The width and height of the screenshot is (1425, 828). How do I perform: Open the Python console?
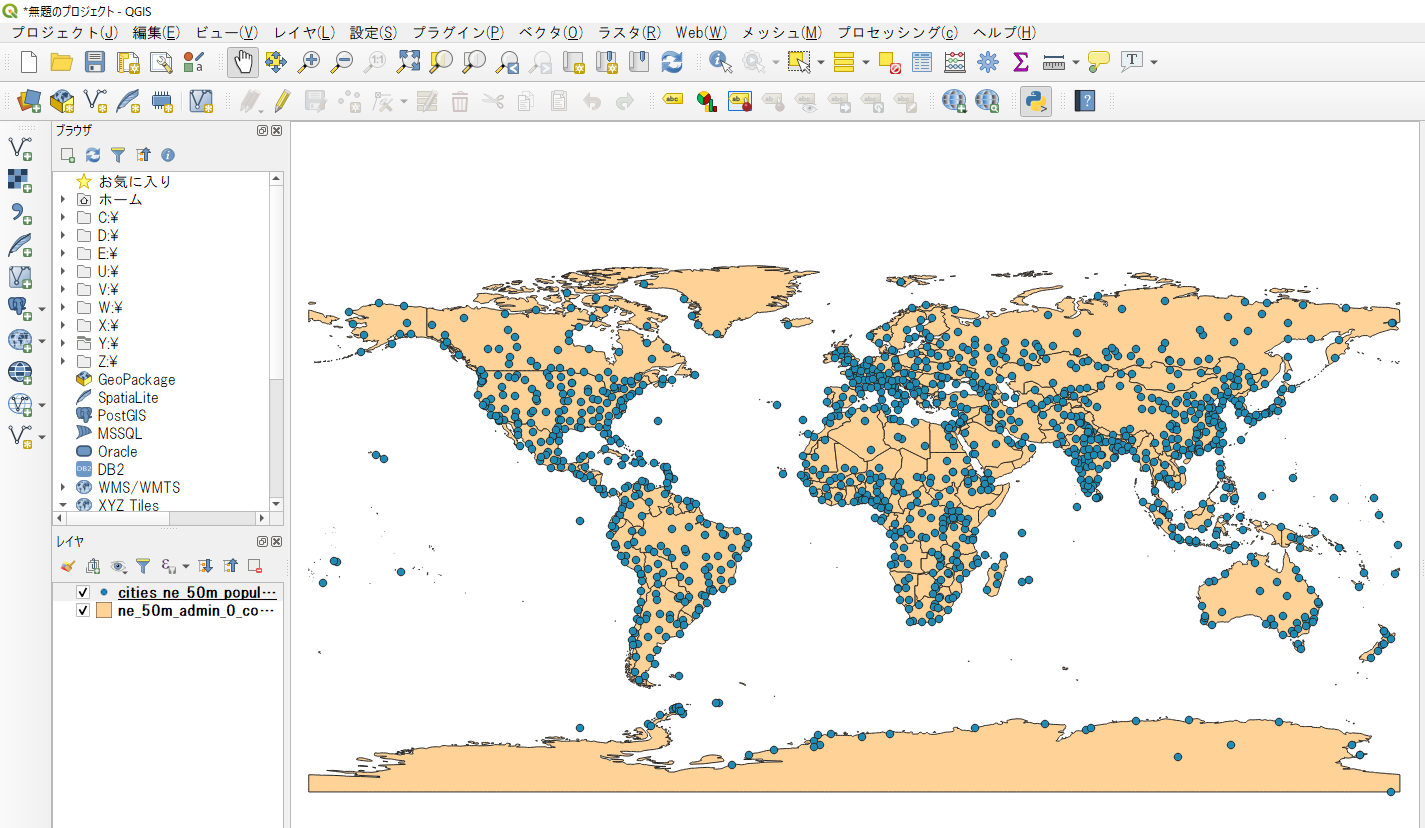pyautogui.click(x=1035, y=101)
